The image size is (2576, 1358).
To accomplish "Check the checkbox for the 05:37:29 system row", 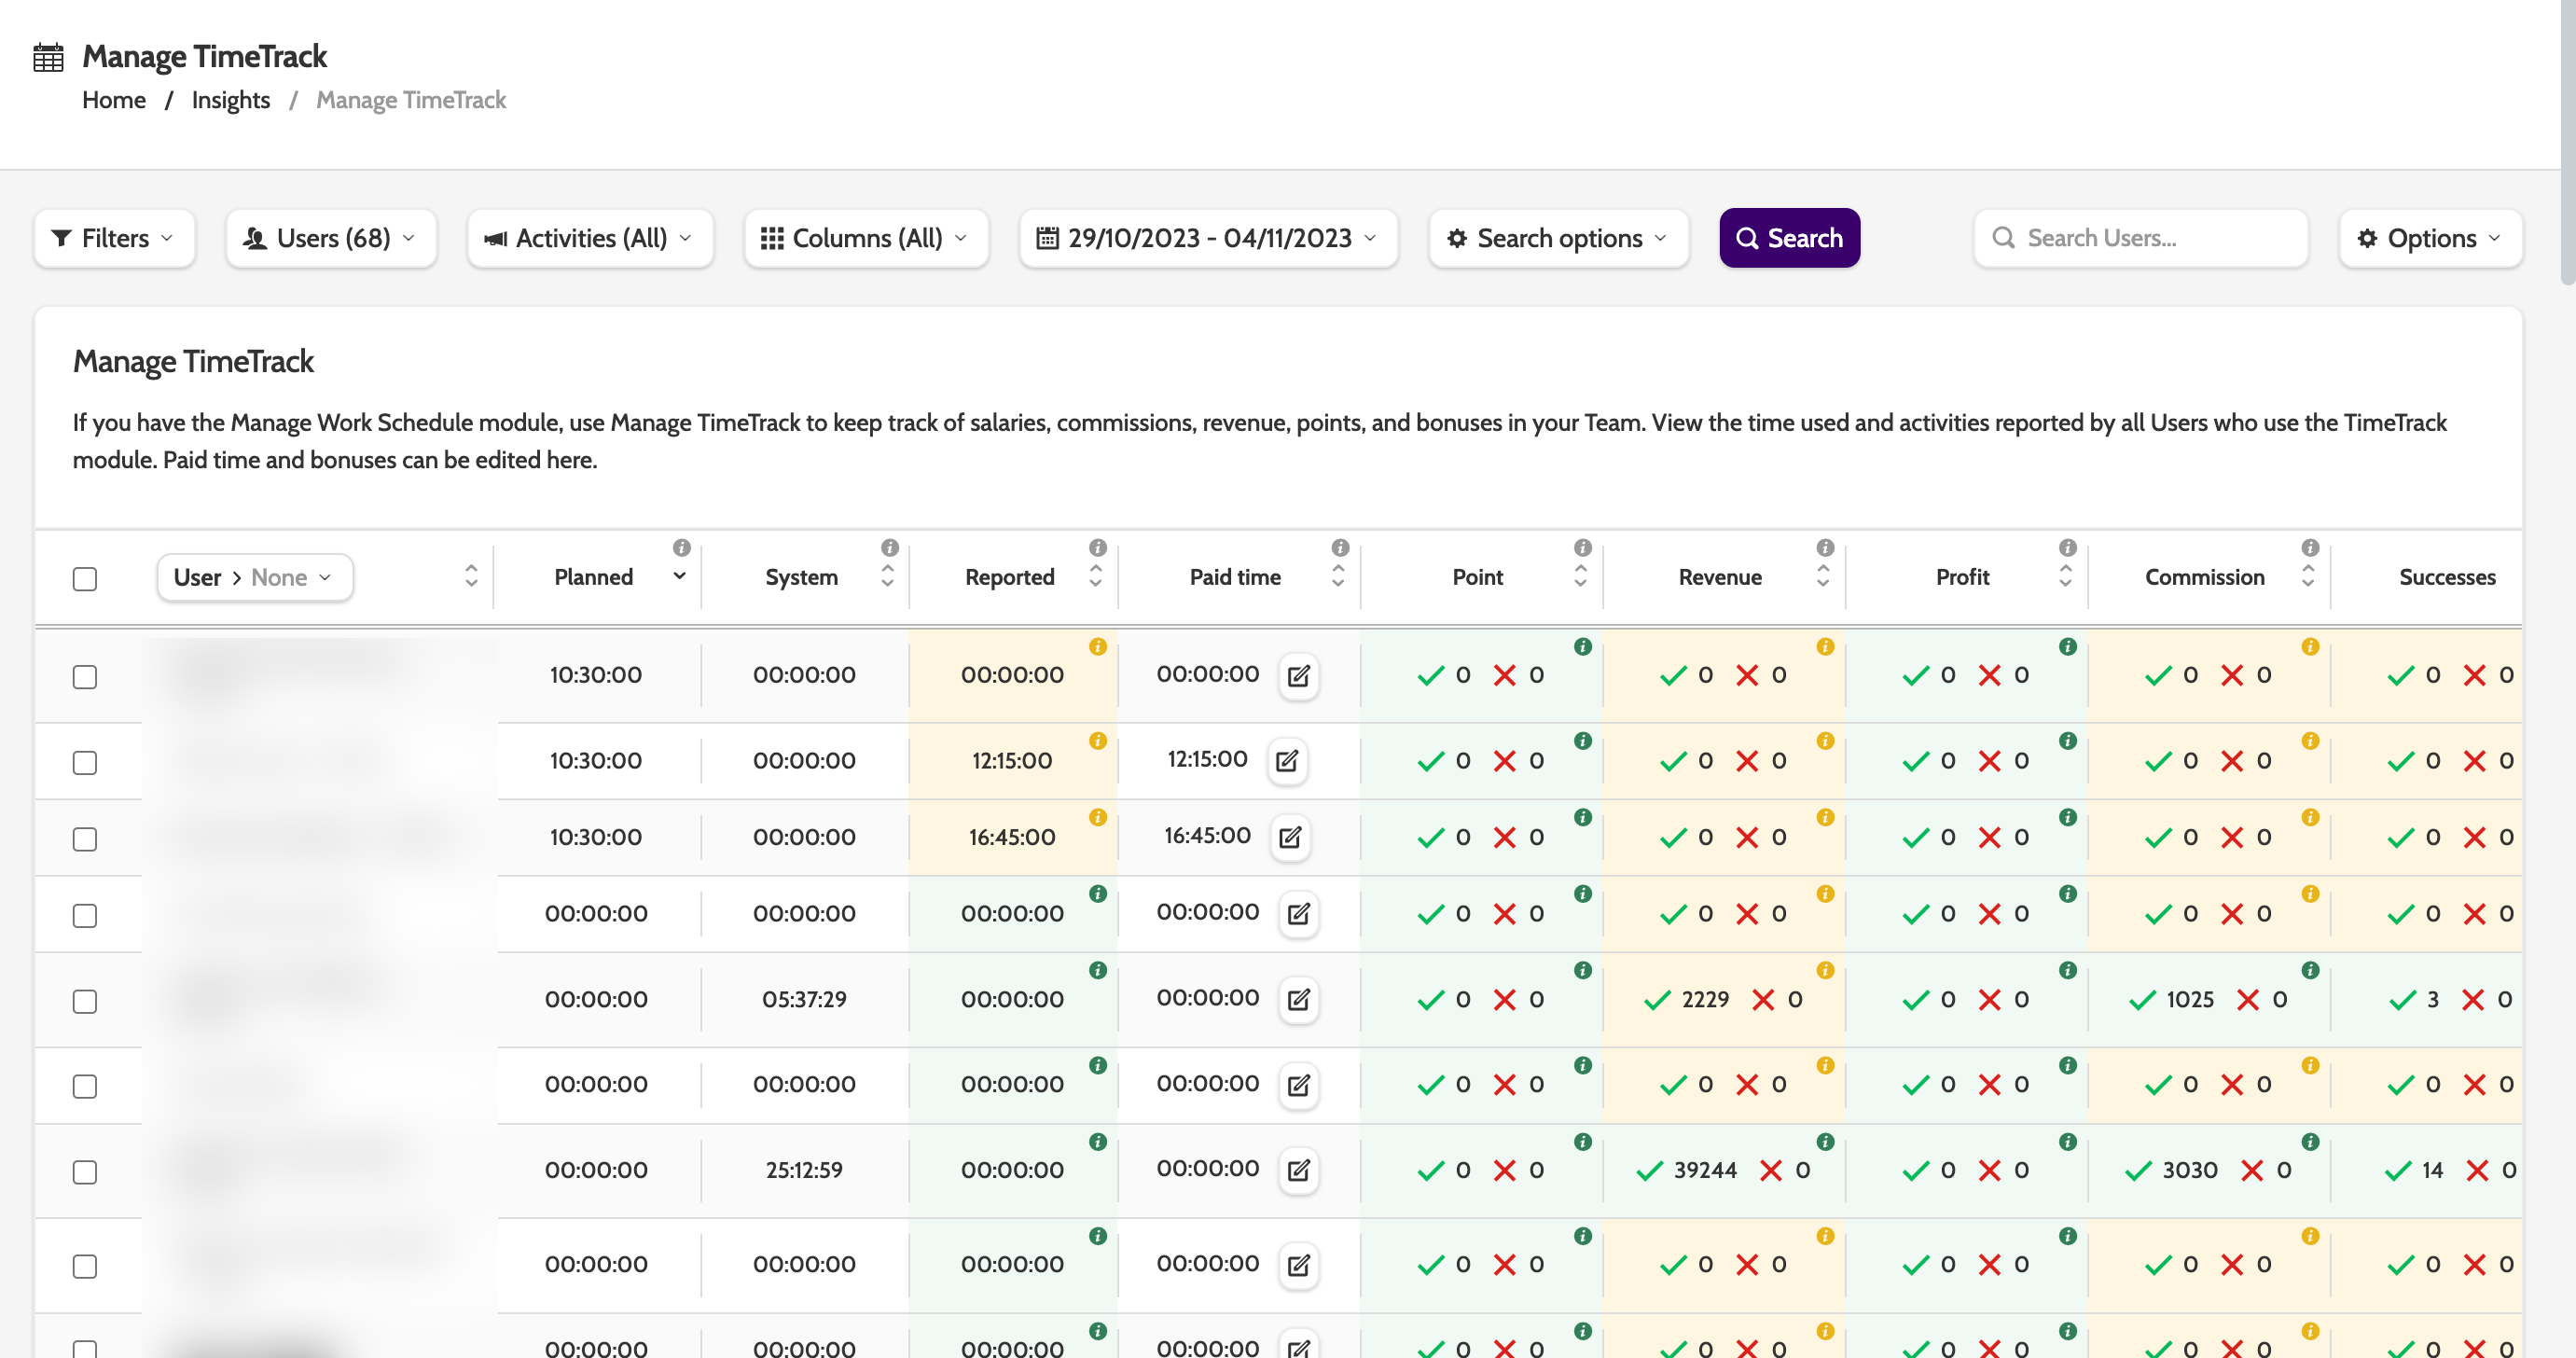I will [x=85, y=1001].
